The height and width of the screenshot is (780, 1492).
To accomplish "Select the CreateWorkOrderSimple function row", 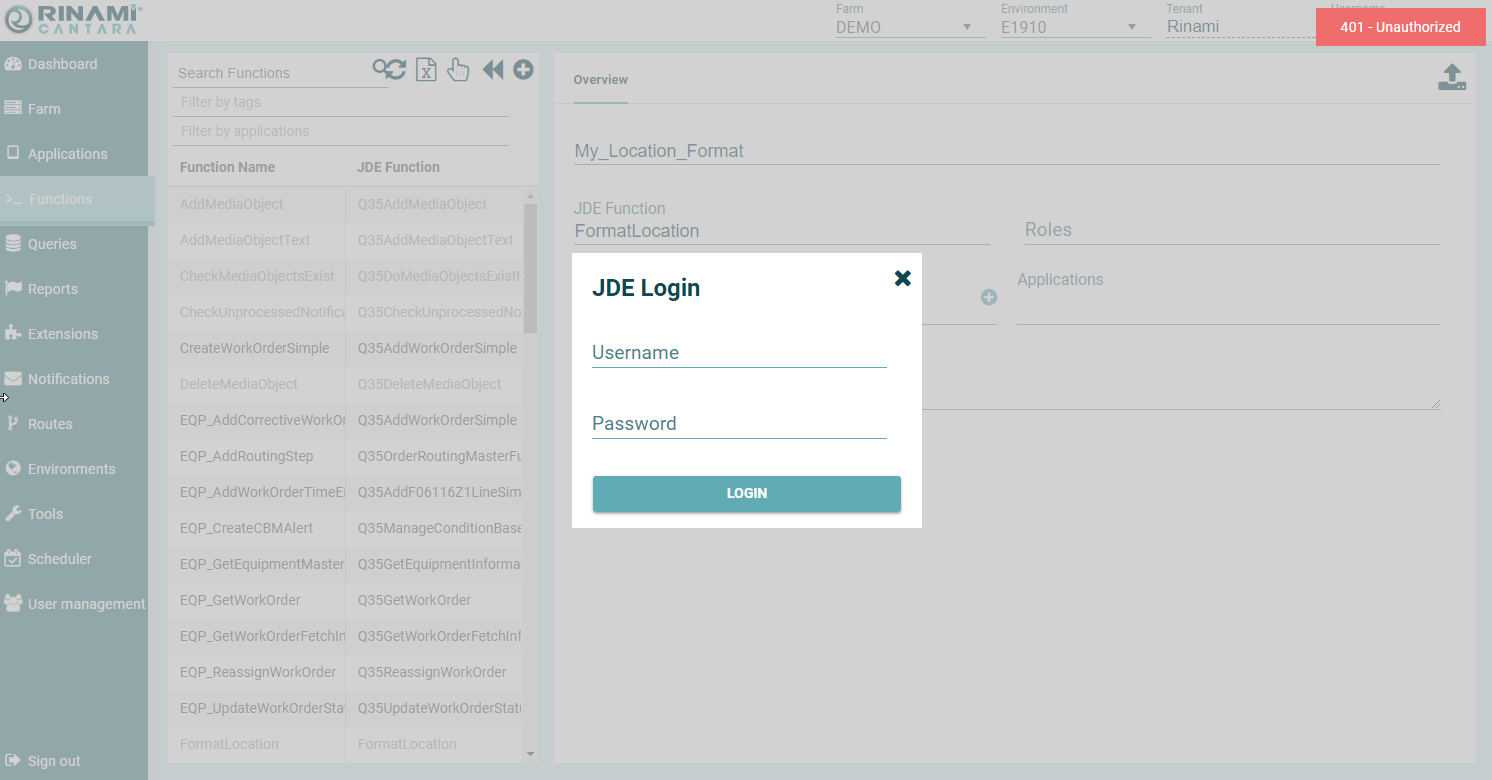I will pos(254,348).
